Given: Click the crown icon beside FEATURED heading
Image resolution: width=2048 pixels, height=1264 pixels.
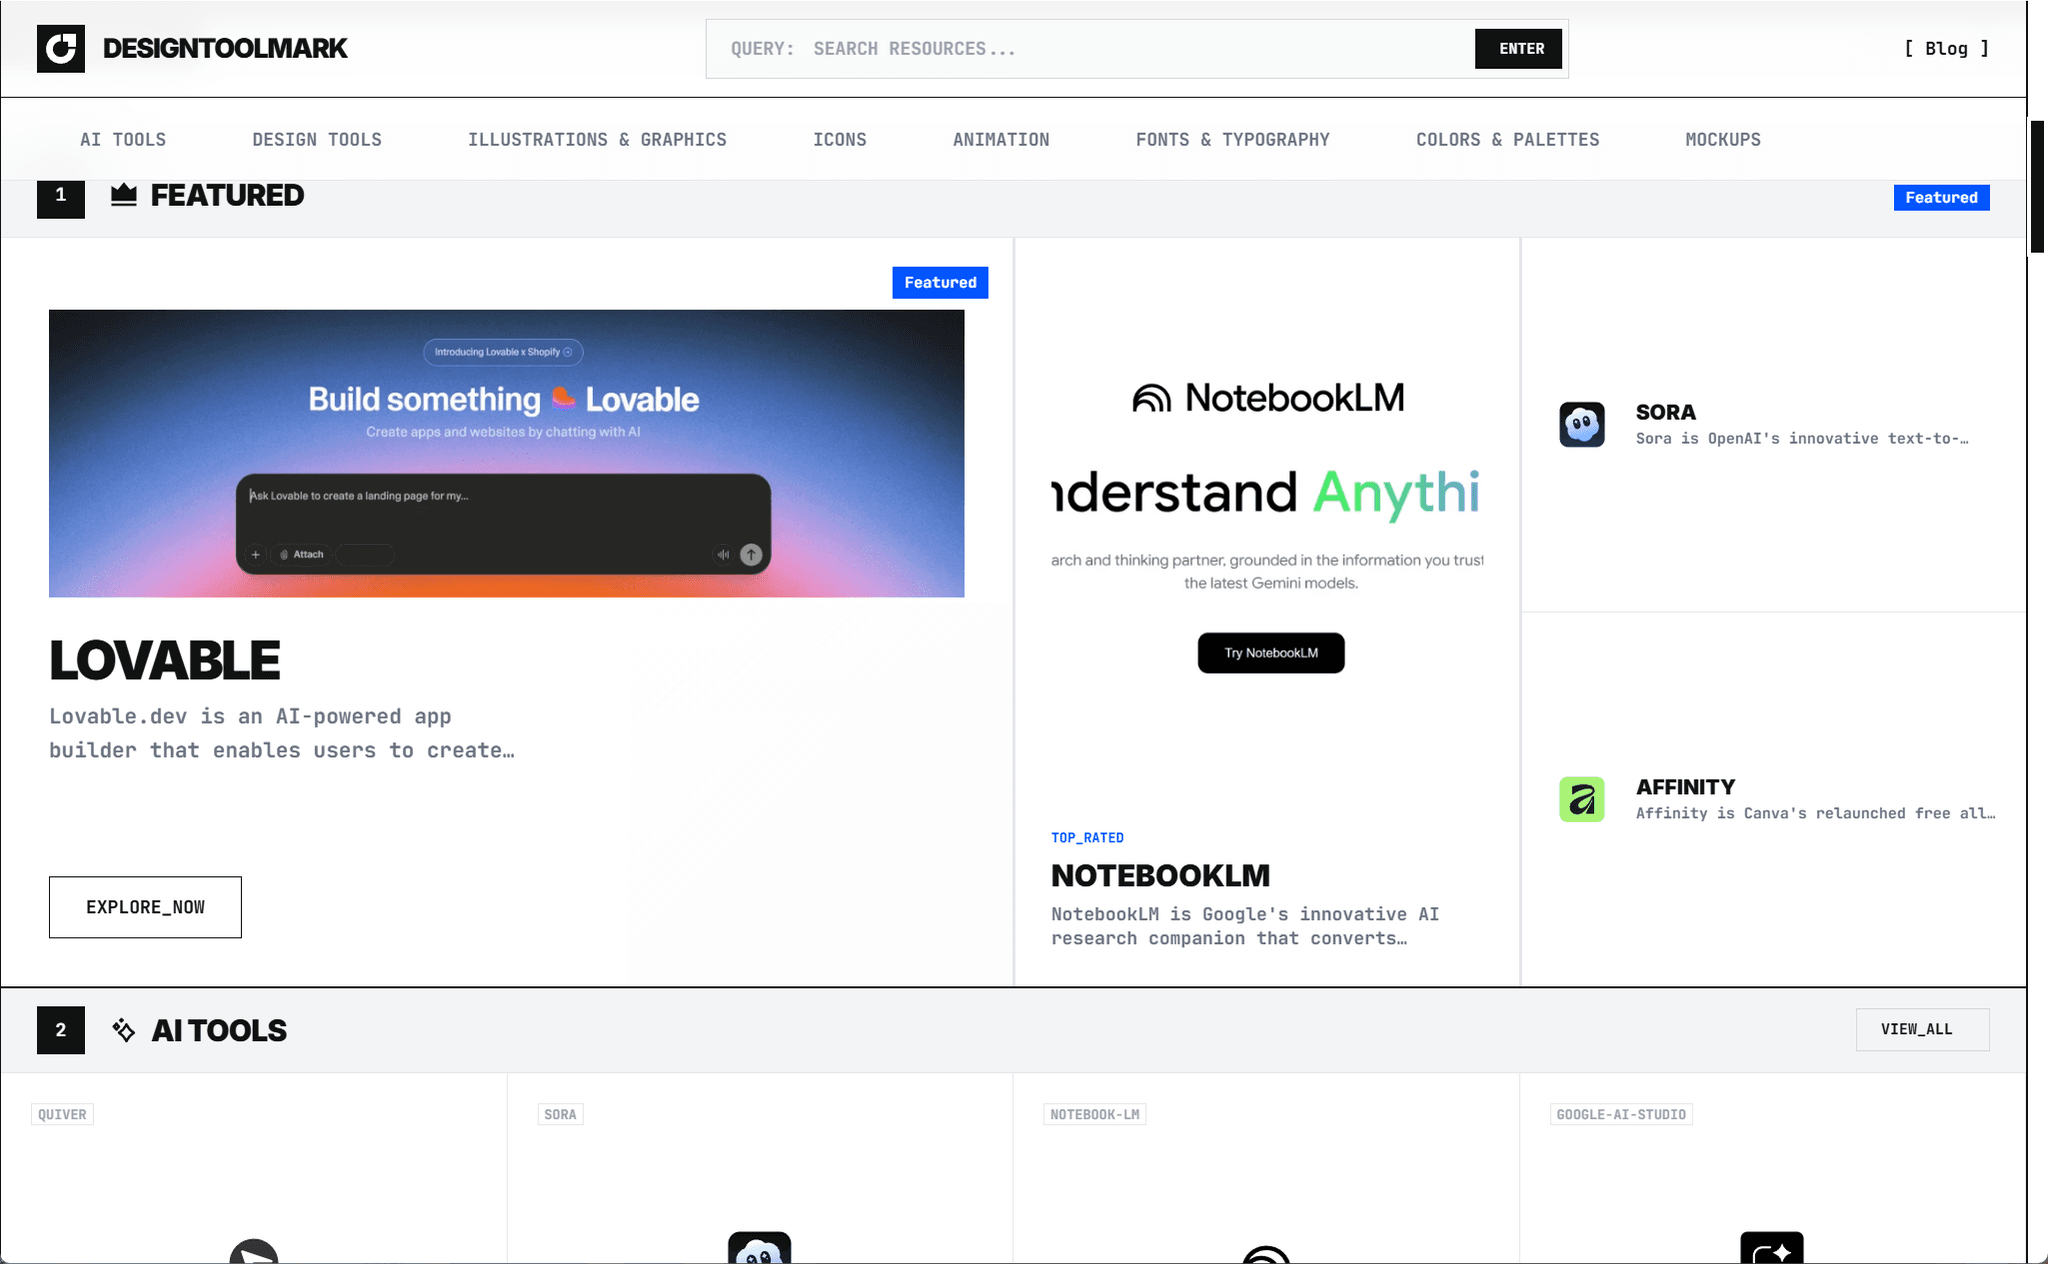Looking at the screenshot, I should (124, 196).
